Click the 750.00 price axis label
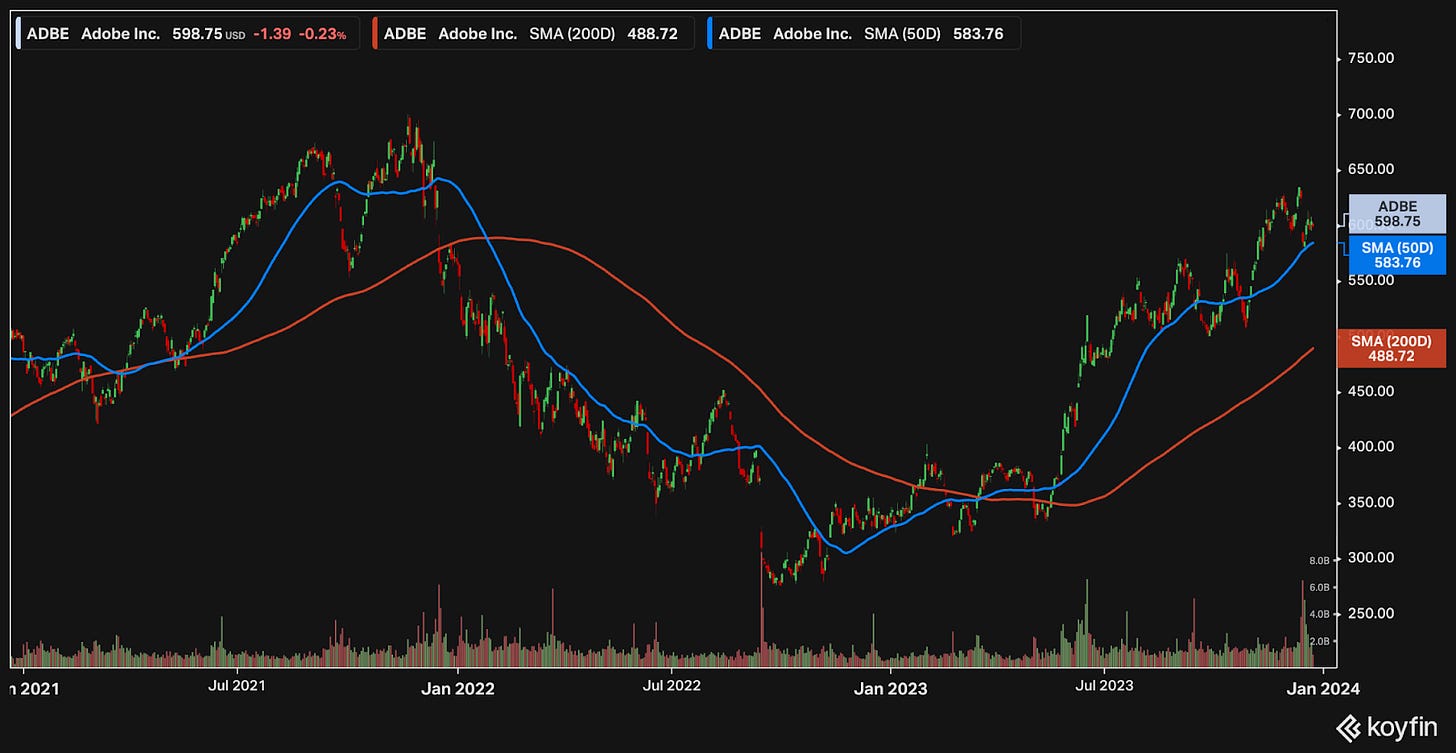The image size is (1456, 753). click(x=1371, y=58)
